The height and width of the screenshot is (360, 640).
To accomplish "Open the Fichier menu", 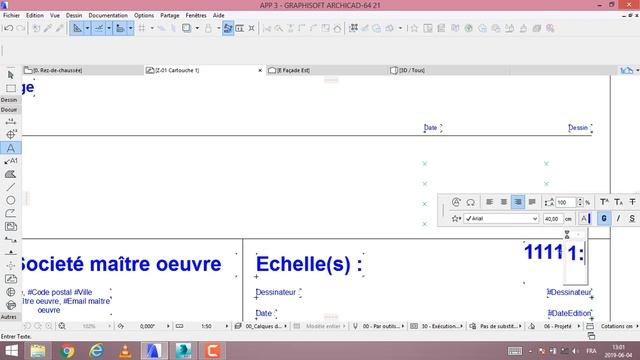I will click(11, 16).
